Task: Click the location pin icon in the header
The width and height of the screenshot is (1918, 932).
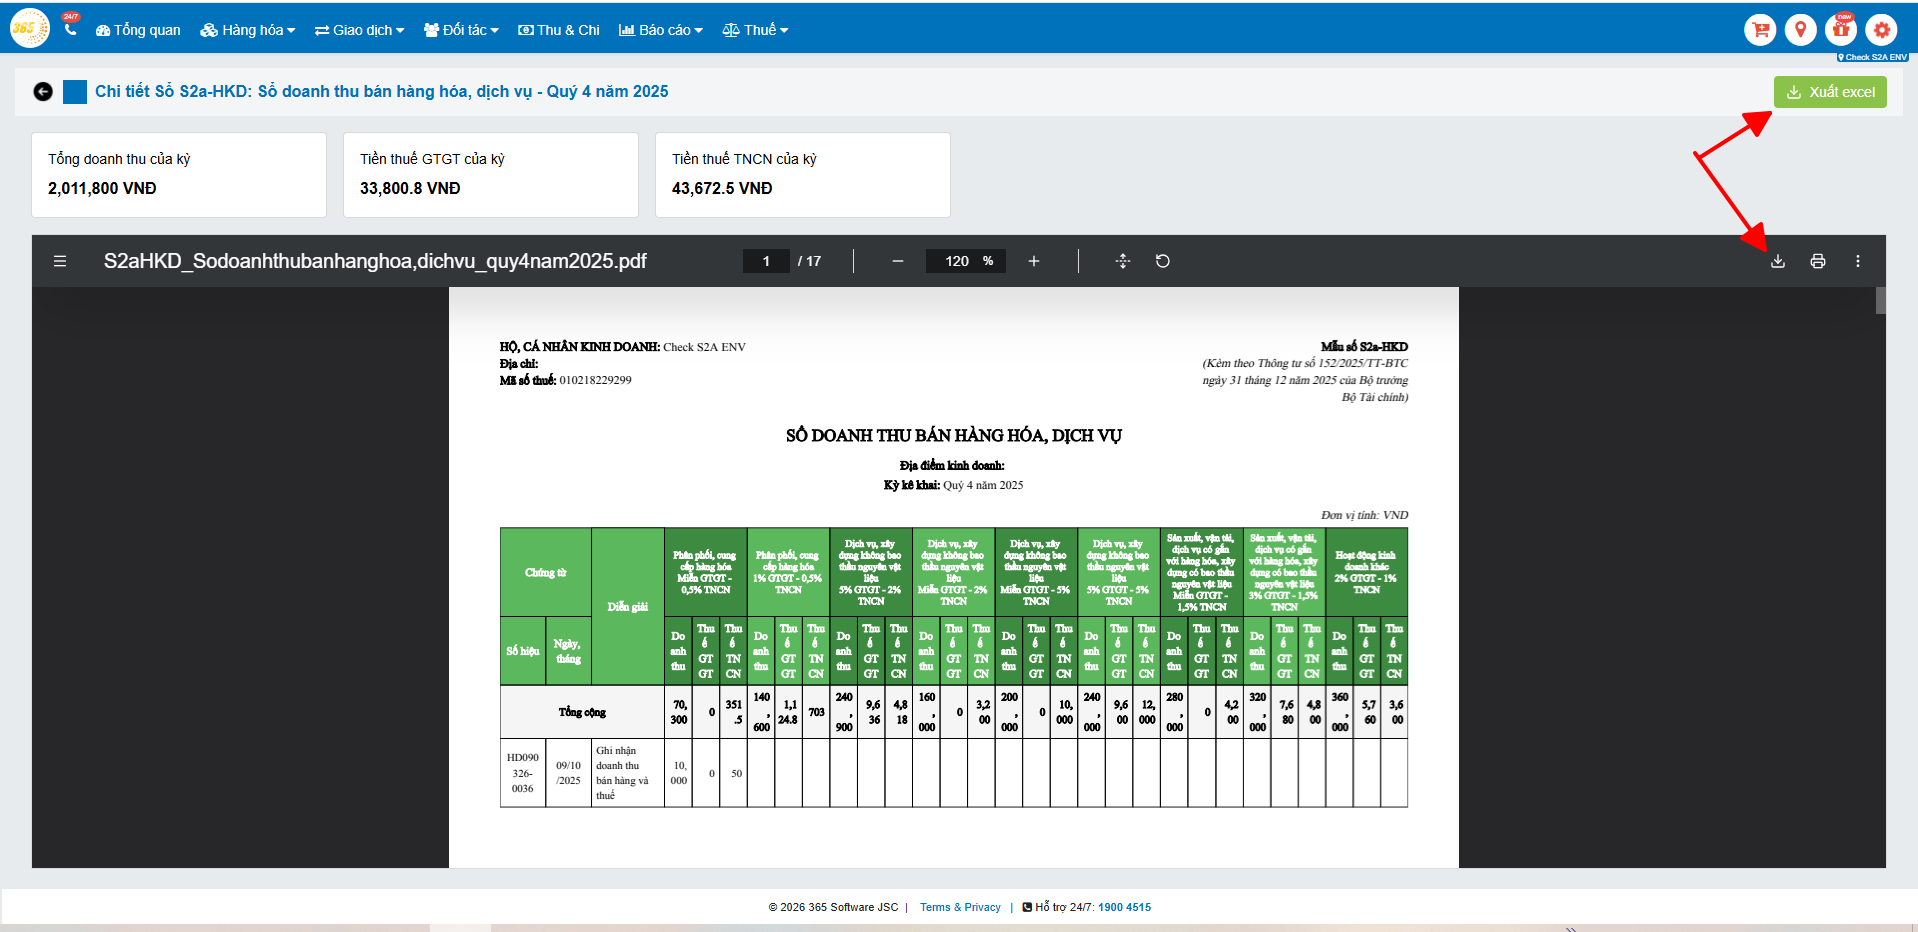Action: tap(1800, 30)
